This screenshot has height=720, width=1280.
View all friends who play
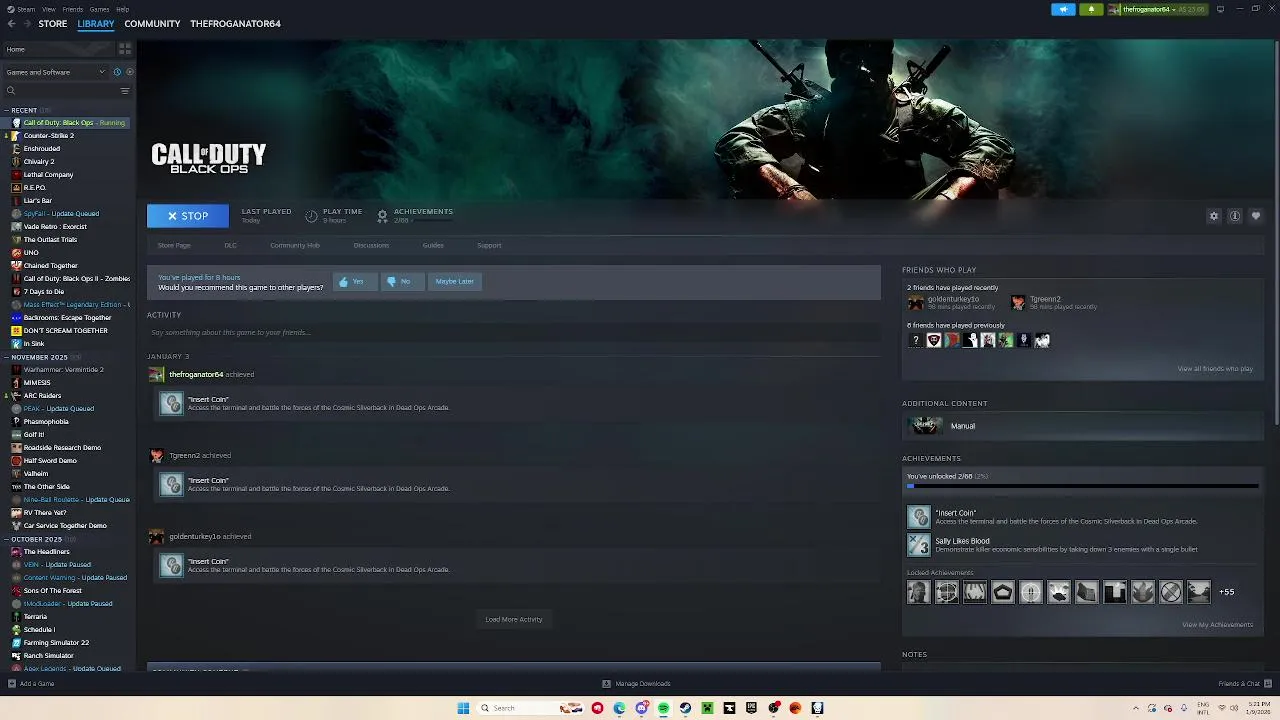(x=1215, y=369)
